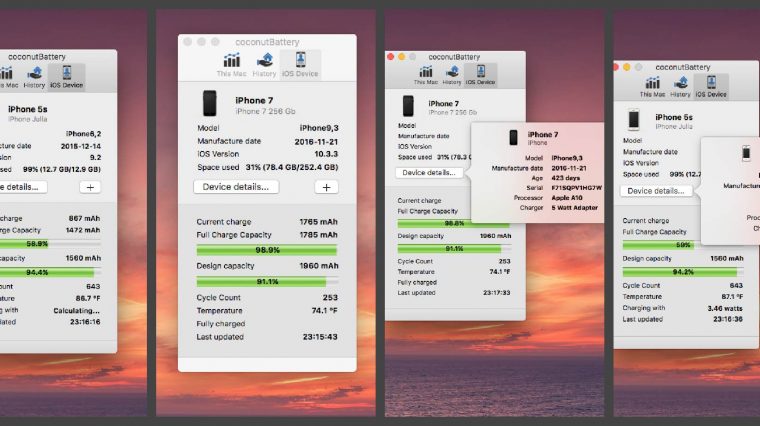
Task: Click 'Calculating...' charging status
Action: [77, 311]
